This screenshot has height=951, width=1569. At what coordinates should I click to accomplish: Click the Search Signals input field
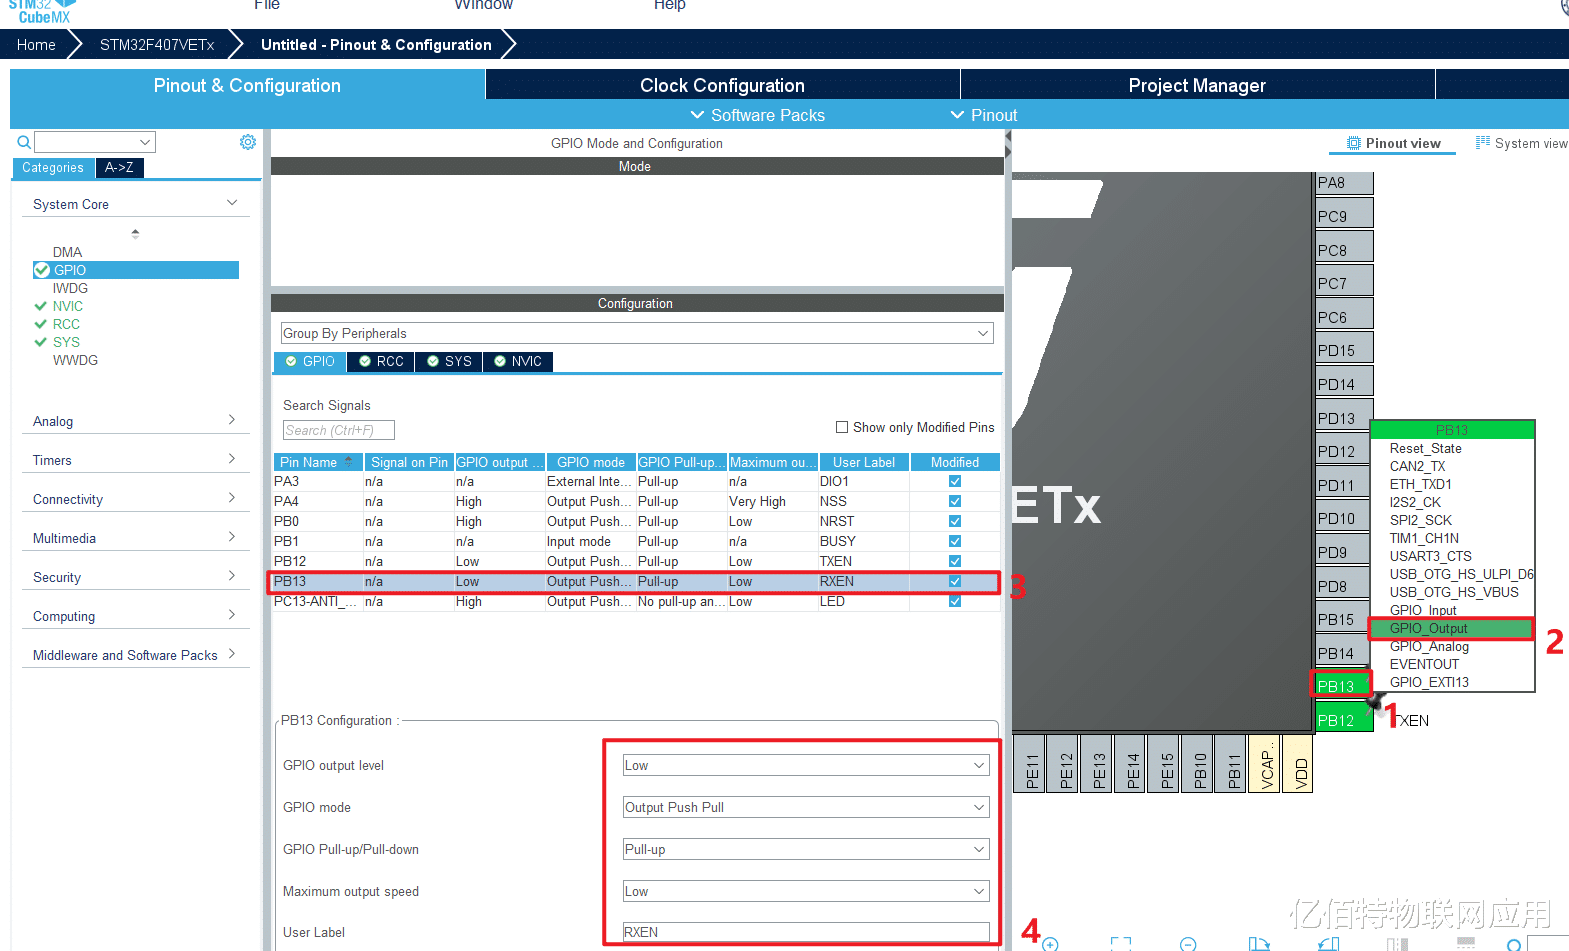pyautogui.click(x=339, y=430)
